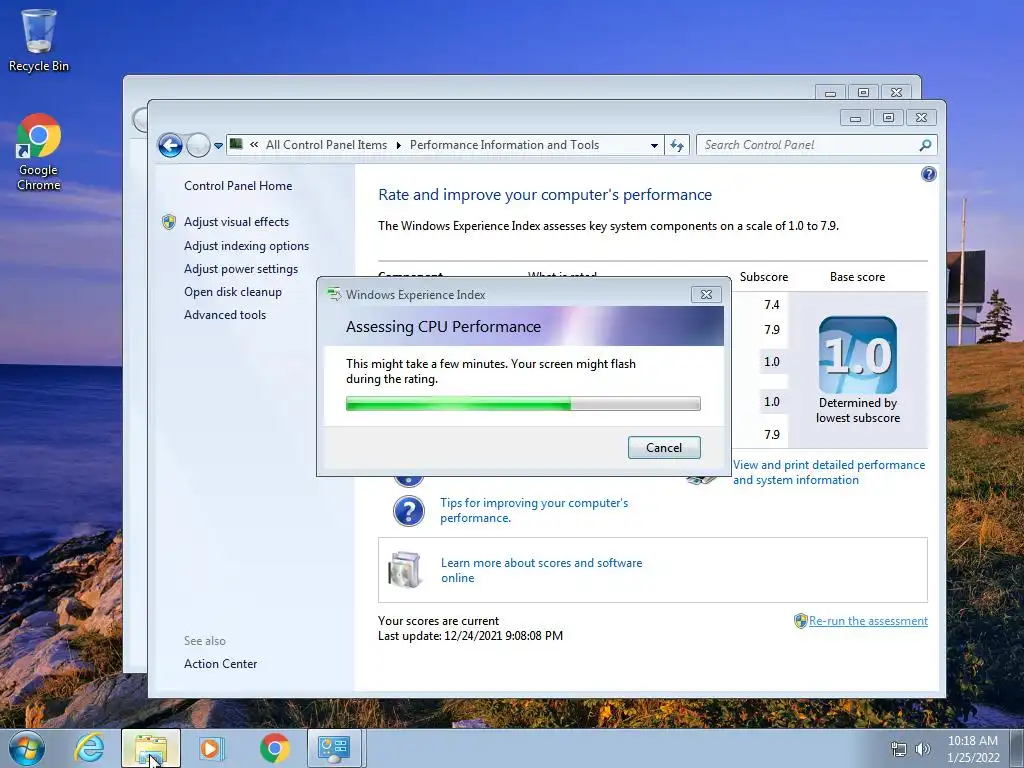Click the 7.4 subscore value

[771, 304]
